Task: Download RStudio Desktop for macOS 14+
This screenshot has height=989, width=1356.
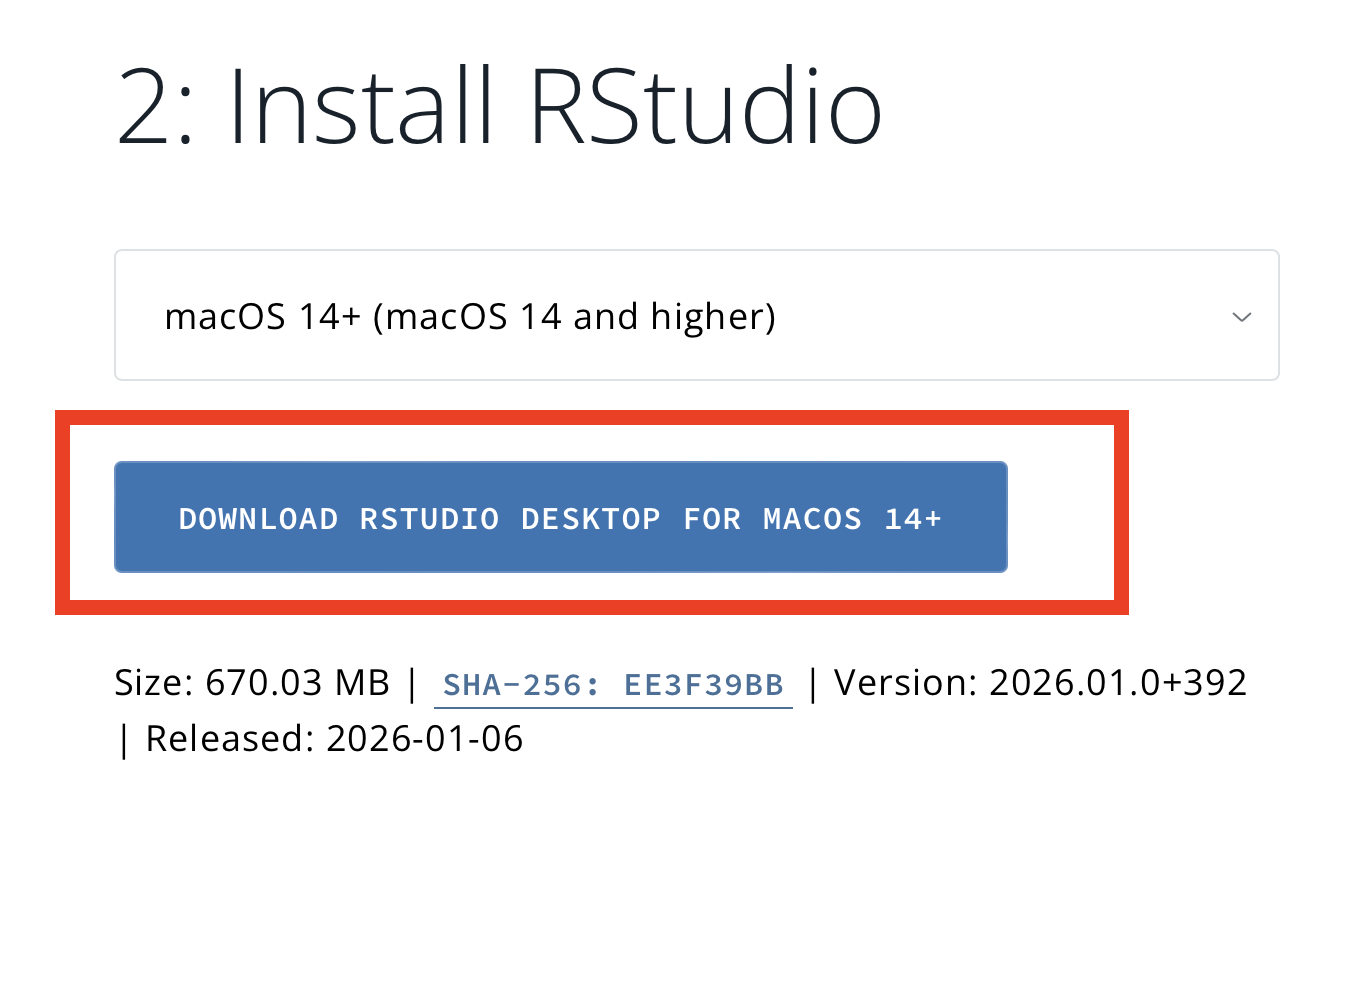Action: [x=560, y=517]
